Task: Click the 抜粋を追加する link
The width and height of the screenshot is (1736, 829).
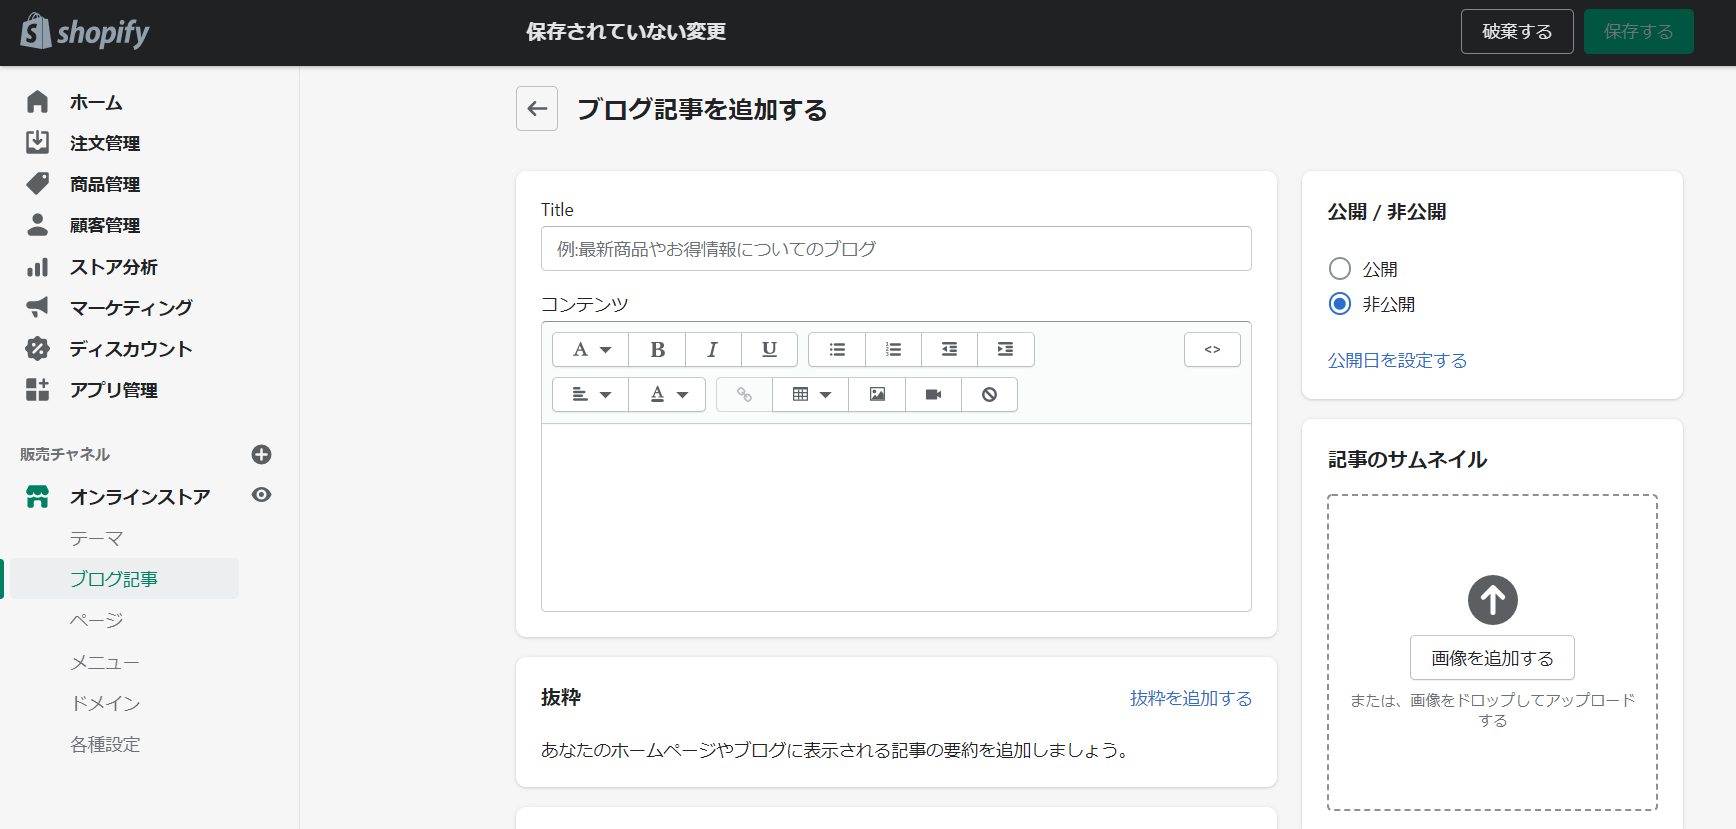Action: (x=1190, y=698)
